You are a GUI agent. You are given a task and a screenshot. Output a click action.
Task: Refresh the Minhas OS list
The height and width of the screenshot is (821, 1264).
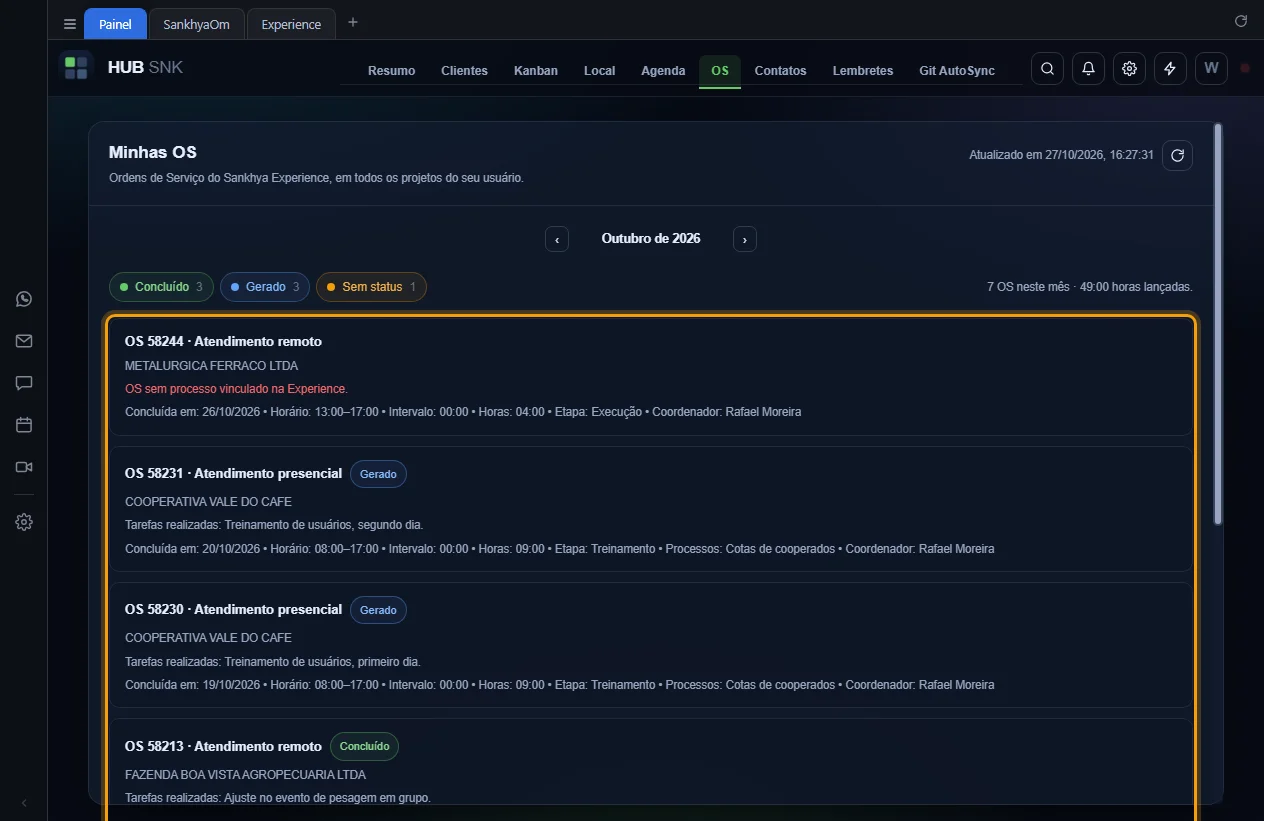click(x=1177, y=155)
